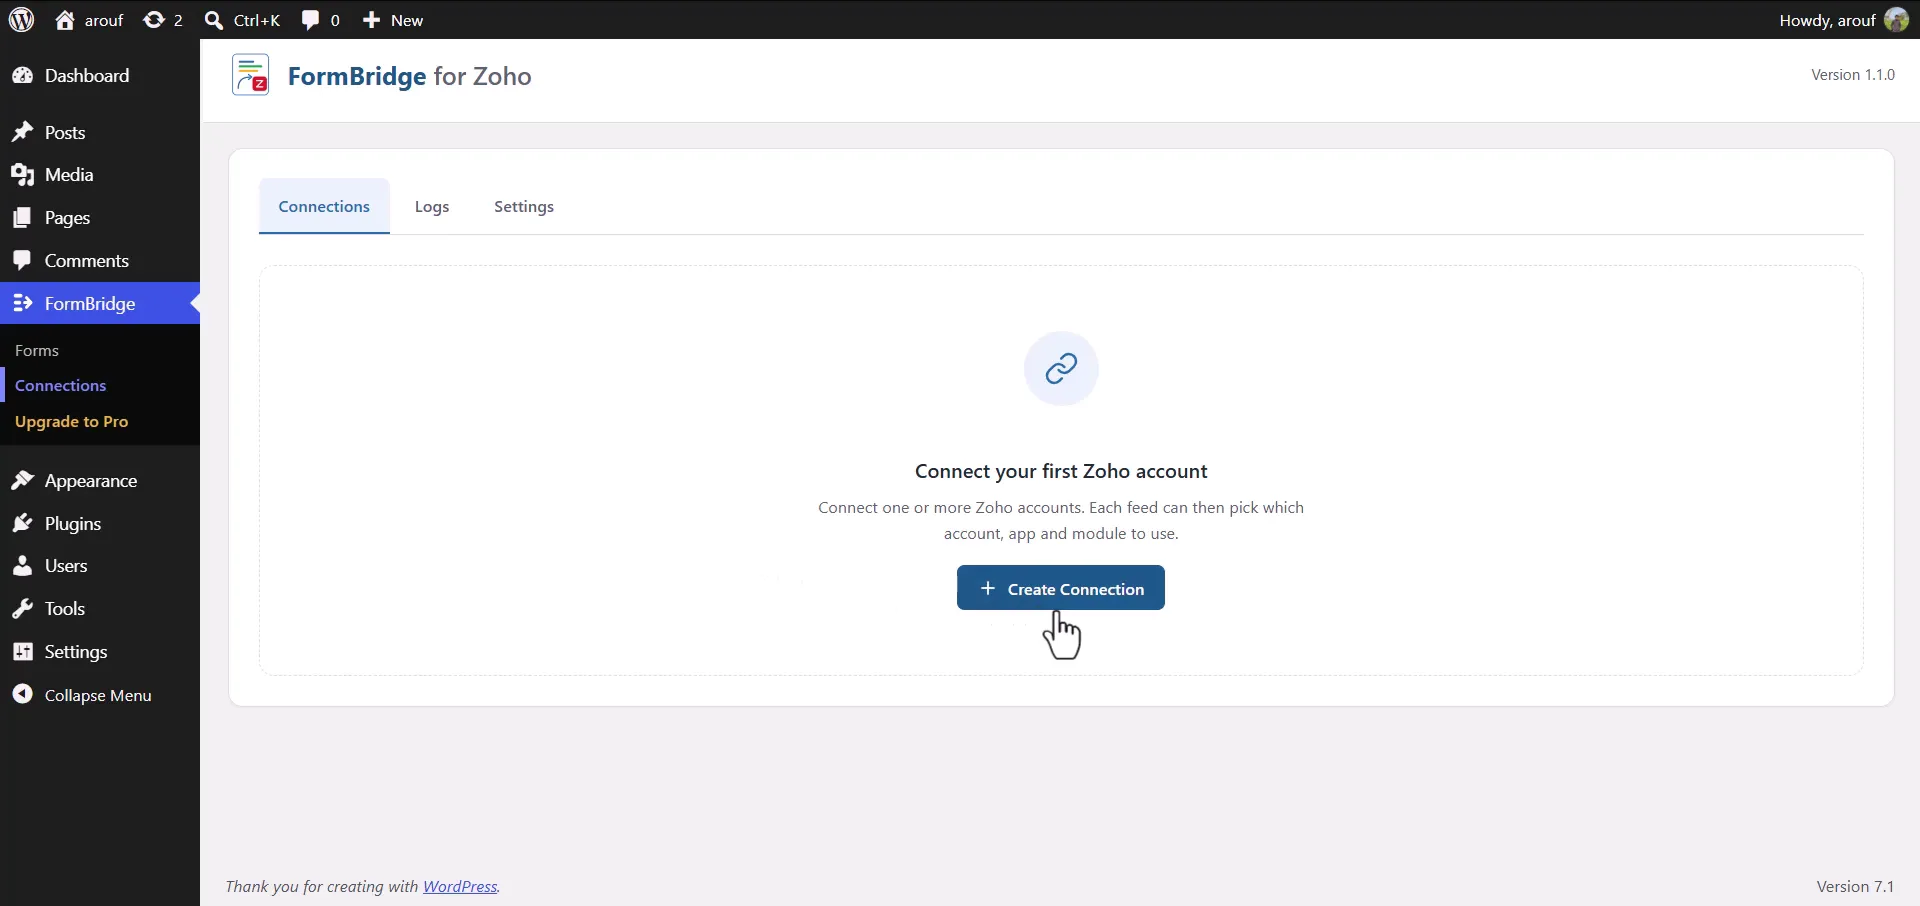
Task: Click the 'arouf' site name text
Action: tap(104, 20)
